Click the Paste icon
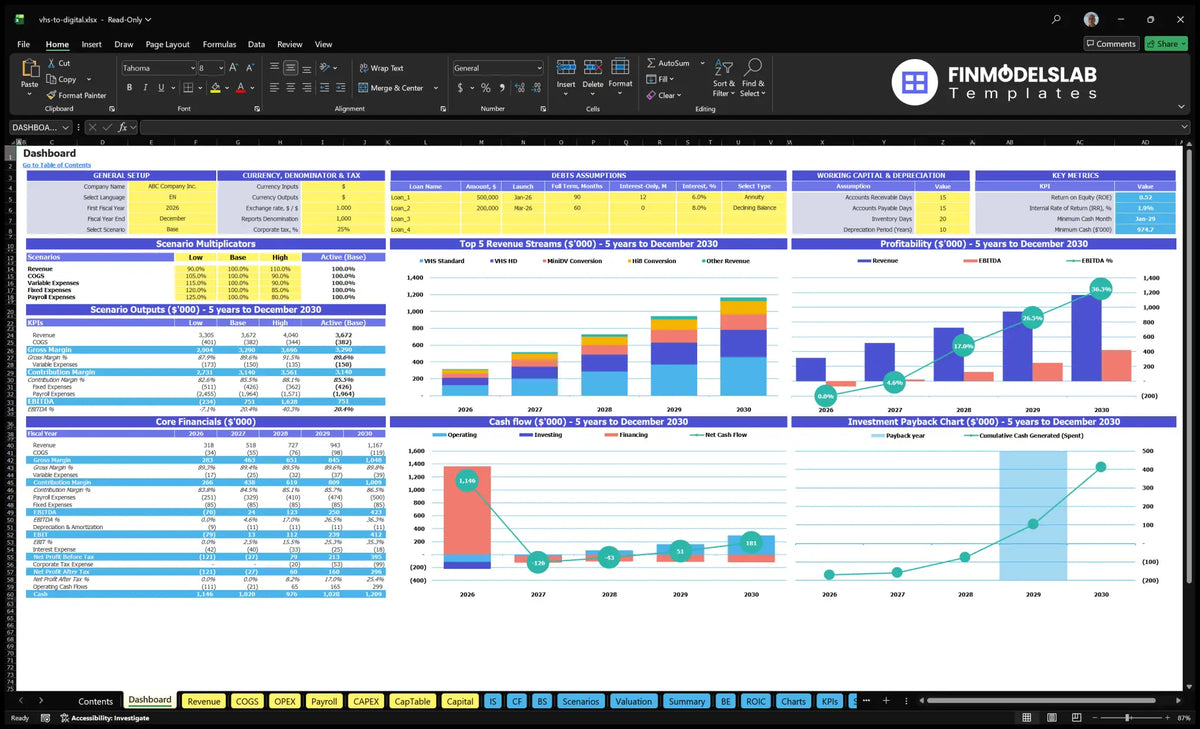1200x729 pixels. [x=29, y=68]
